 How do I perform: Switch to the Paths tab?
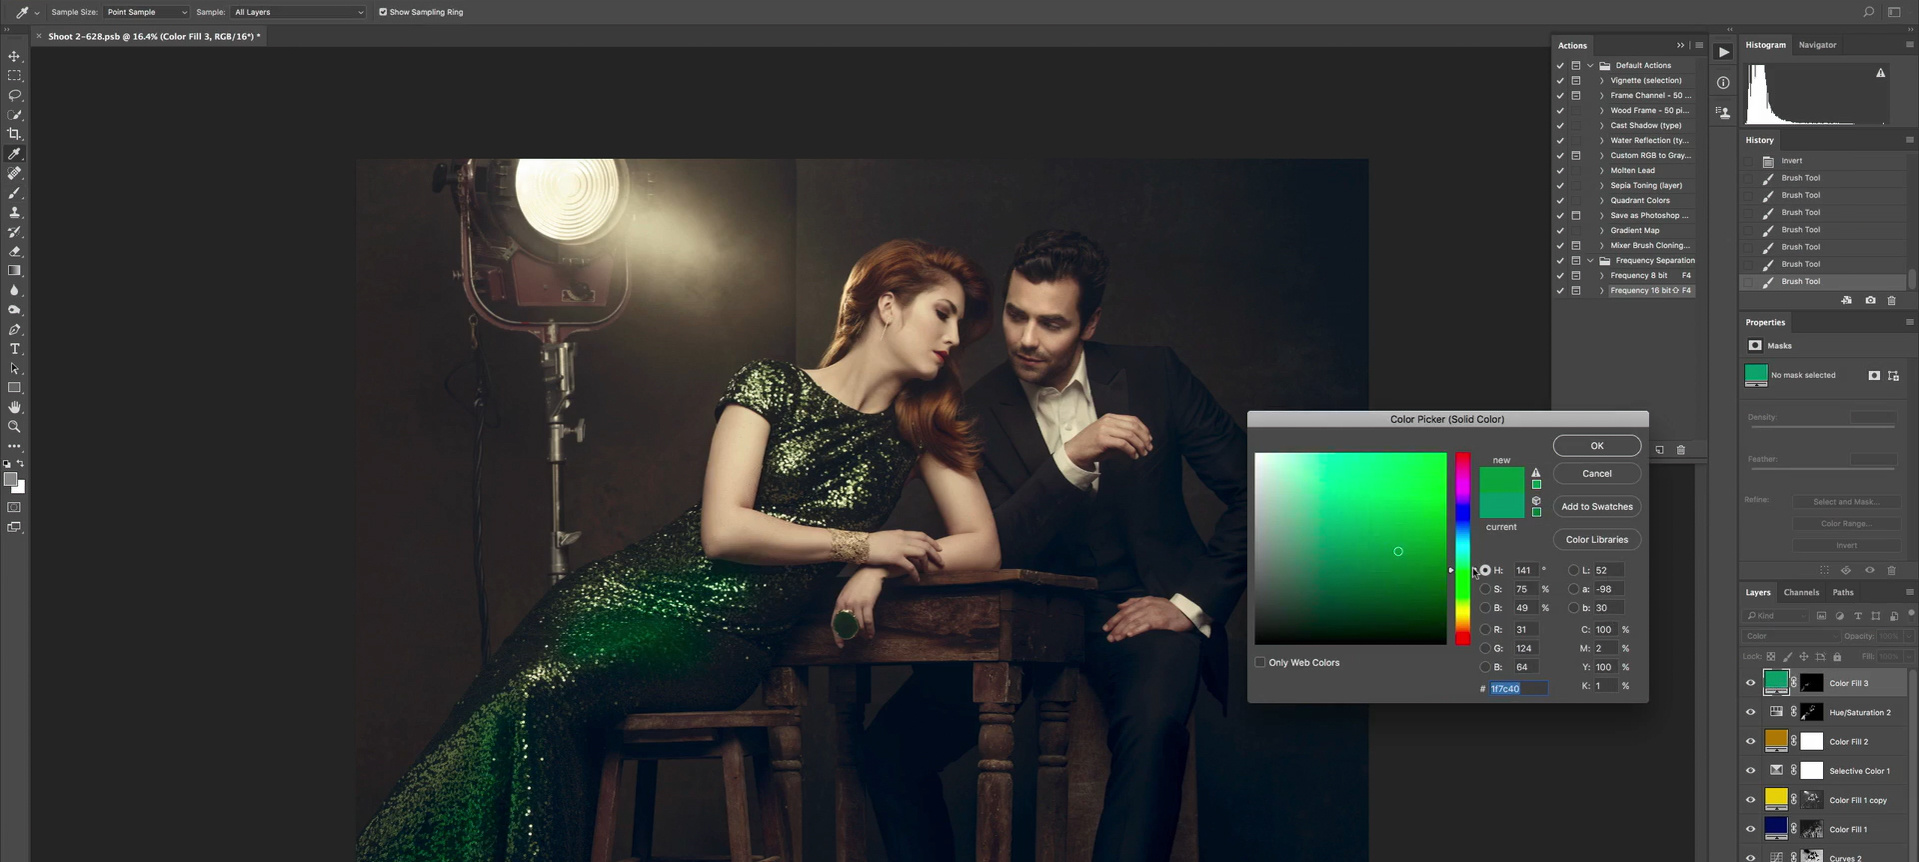pyautogui.click(x=1843, y=592)
